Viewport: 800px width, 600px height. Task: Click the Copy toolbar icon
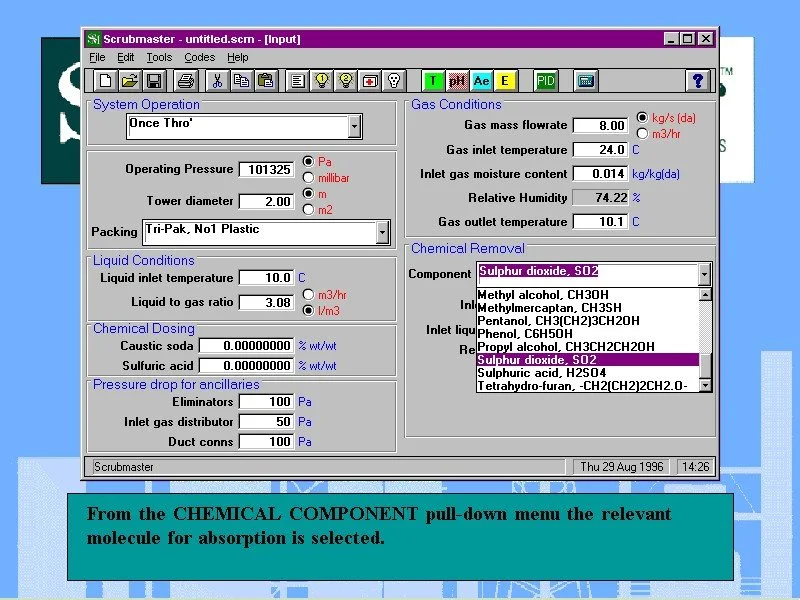tap(241, 81)
